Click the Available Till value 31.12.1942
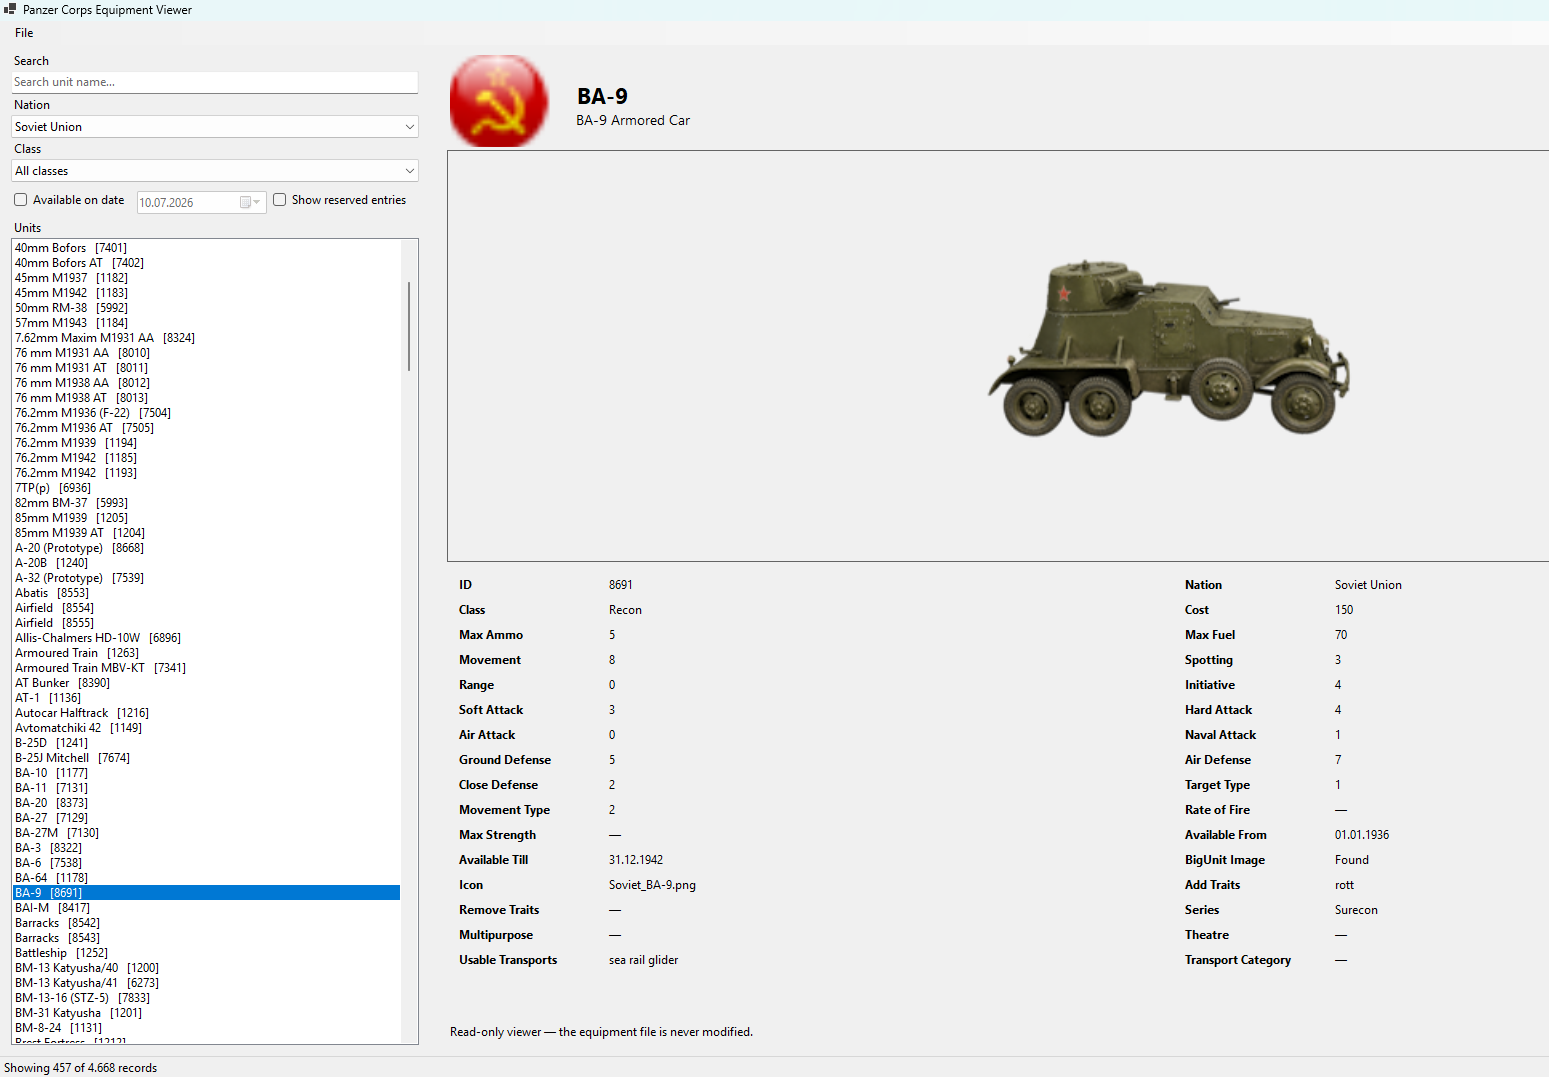This screenshot has width=1549, height=1077. pos(636,860)
